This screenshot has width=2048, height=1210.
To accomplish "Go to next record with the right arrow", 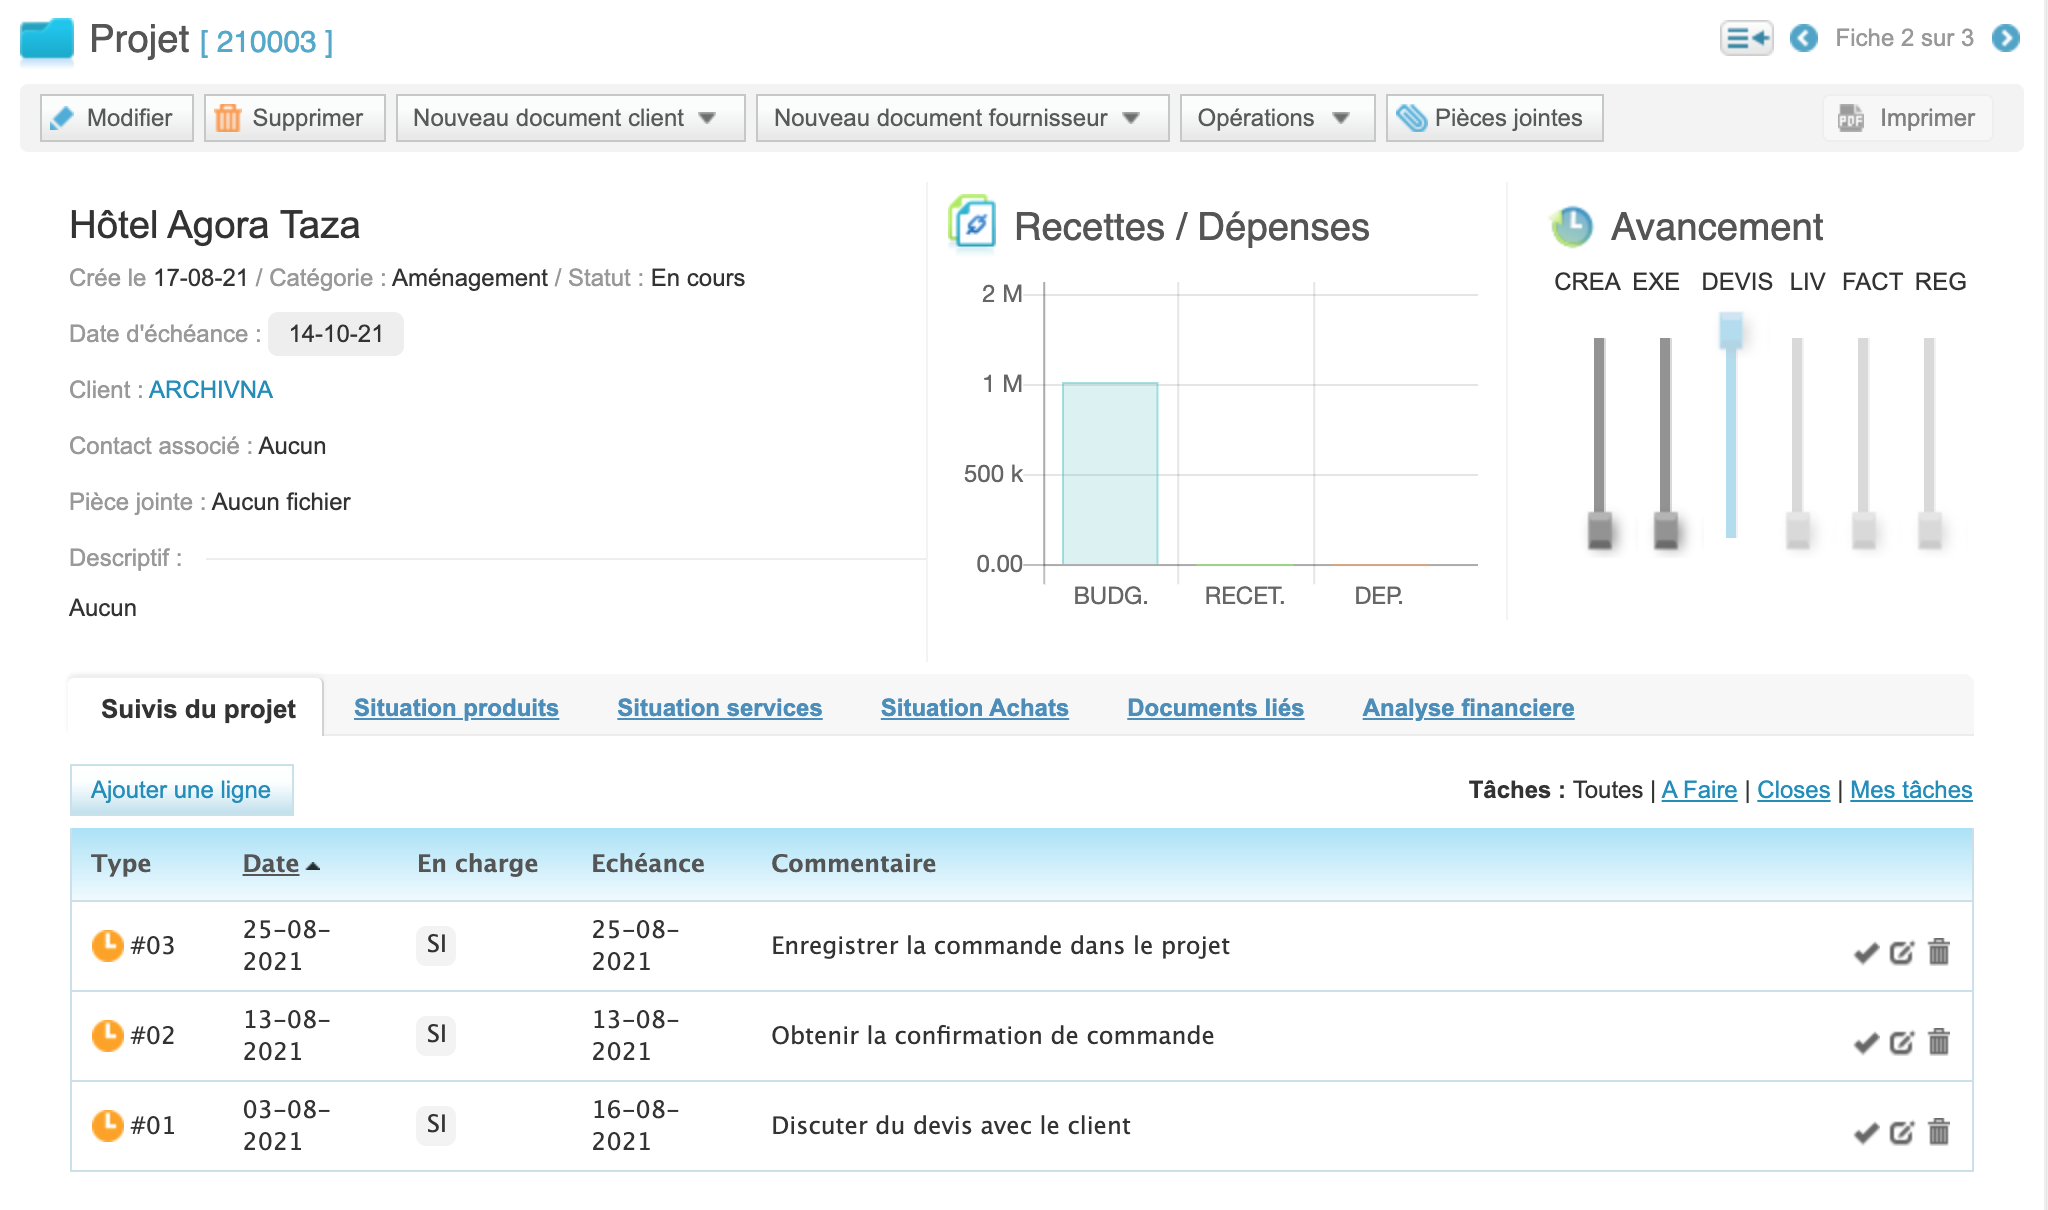I will pyautogui.click(x=2005, y=39).
